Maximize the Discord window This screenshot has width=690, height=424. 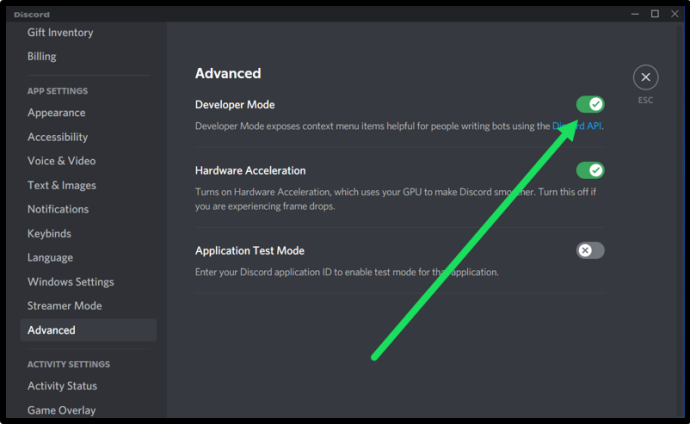pos(655,14)
